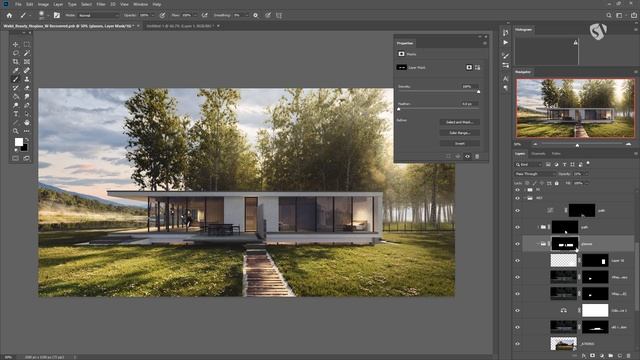Enable airbrush build-up effects toggle
The height and width of the screenshot is (360, 640).
(x=204, y=15)
